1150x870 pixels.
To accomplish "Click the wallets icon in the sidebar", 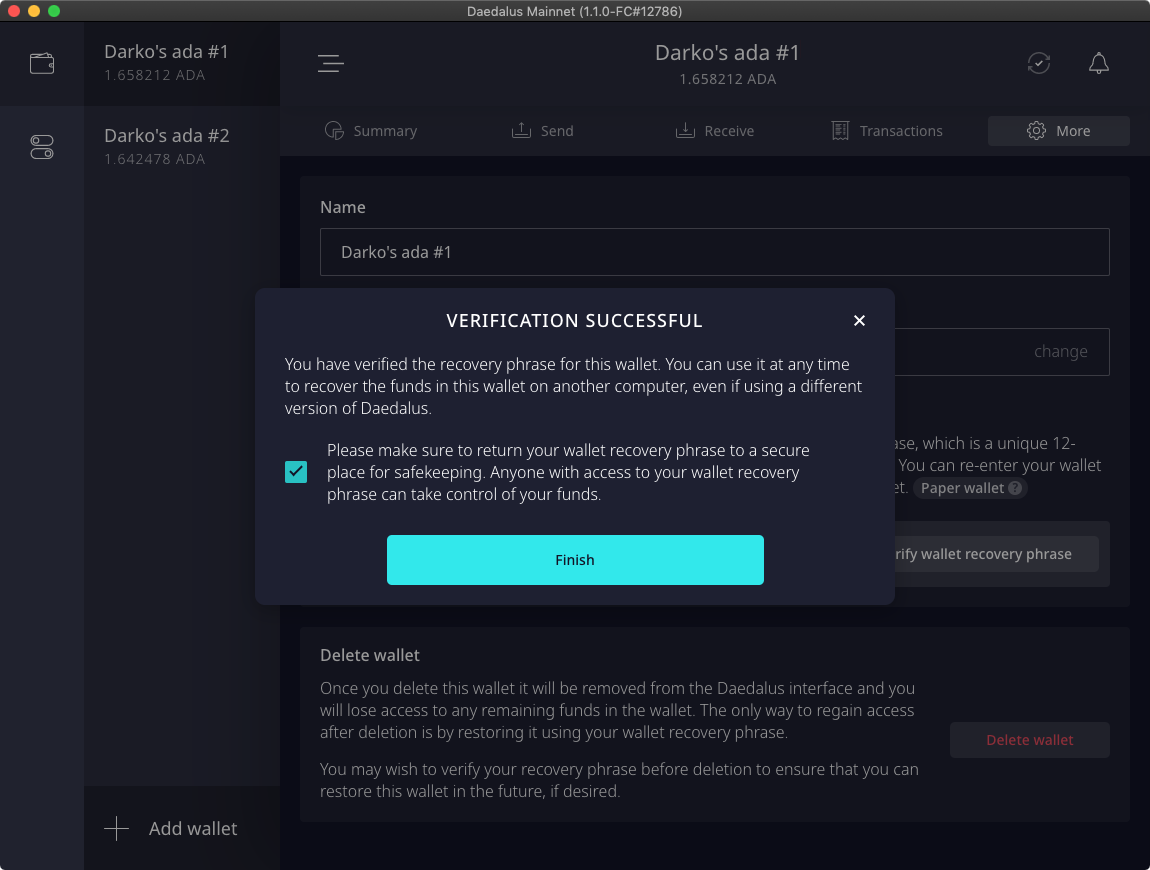I will click(42, 64).
